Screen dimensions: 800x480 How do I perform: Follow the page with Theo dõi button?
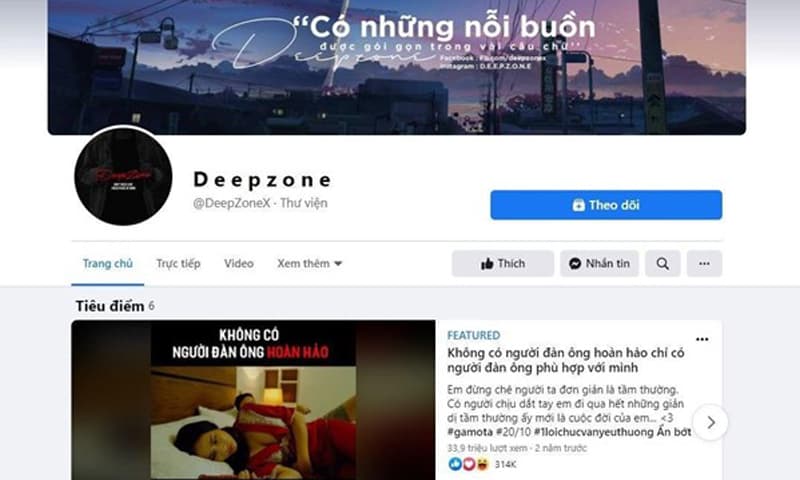coord(606,205)
